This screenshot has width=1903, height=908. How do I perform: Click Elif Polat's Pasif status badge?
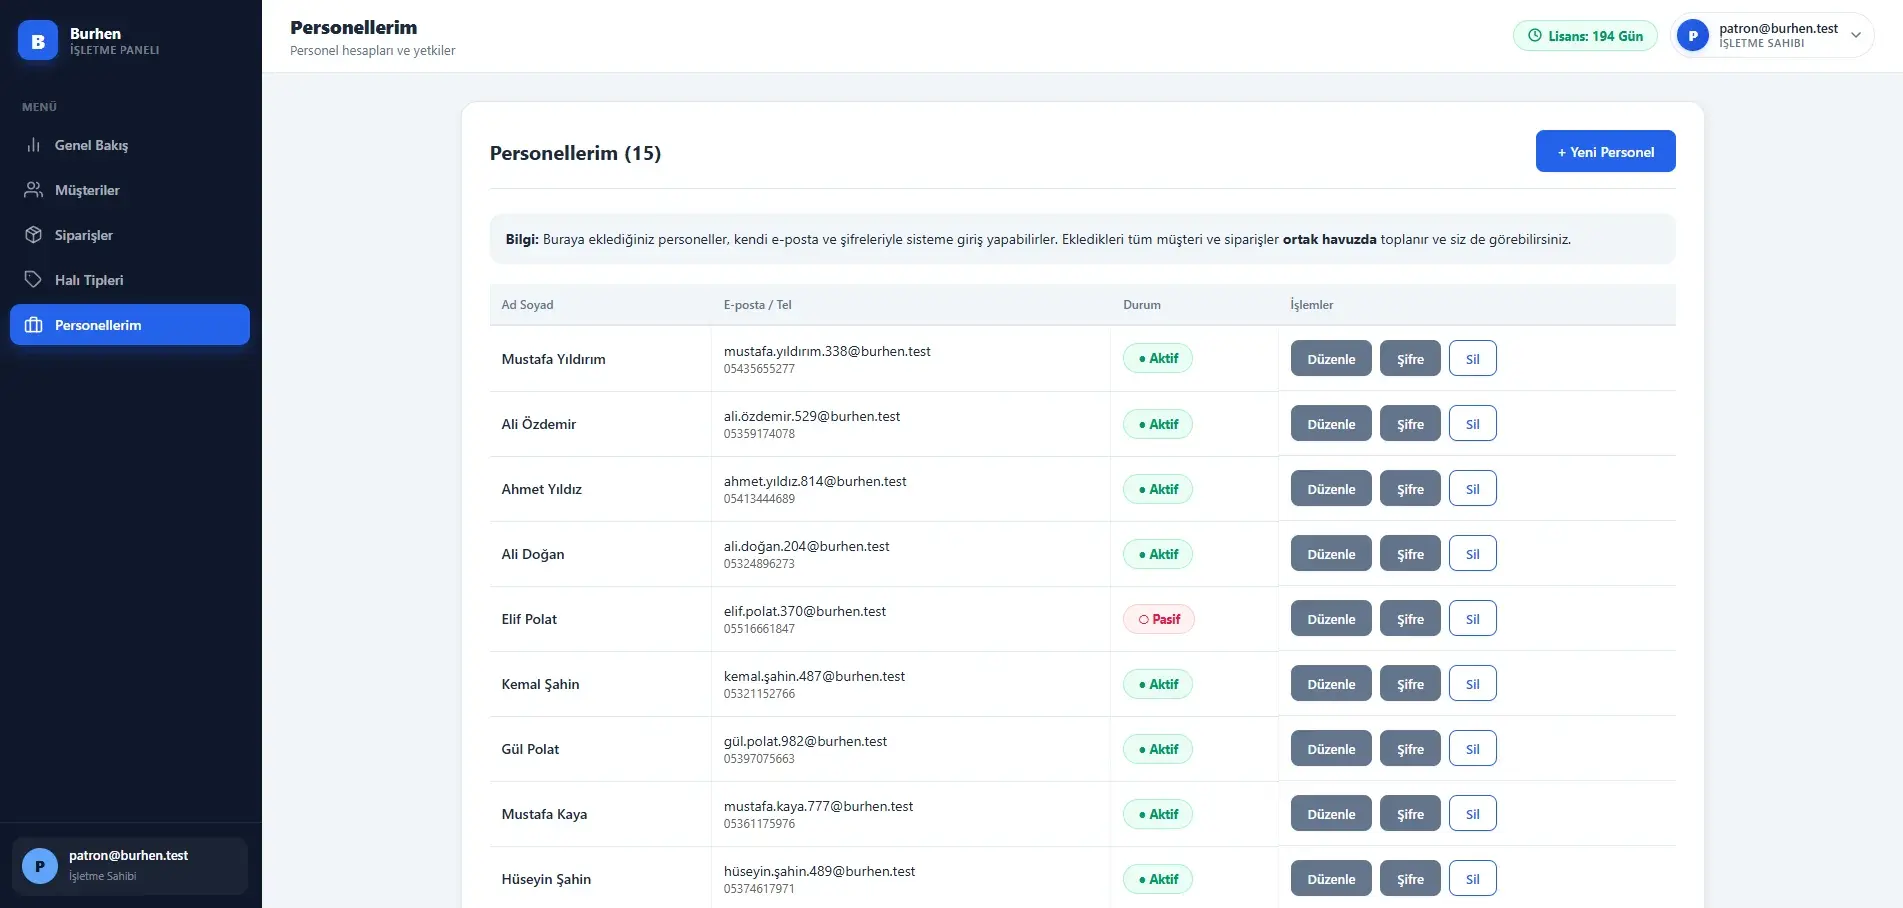tap(1158, 619)
